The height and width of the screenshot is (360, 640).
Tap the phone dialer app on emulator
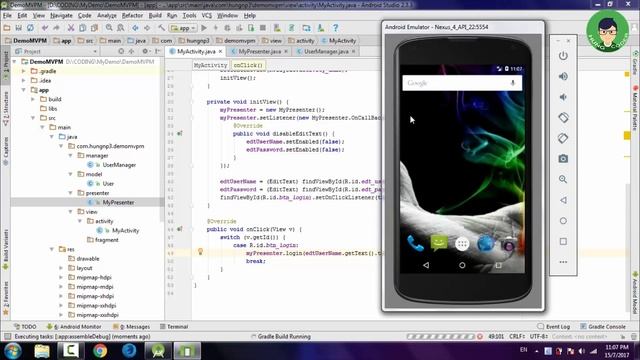[x=415, y=244]
